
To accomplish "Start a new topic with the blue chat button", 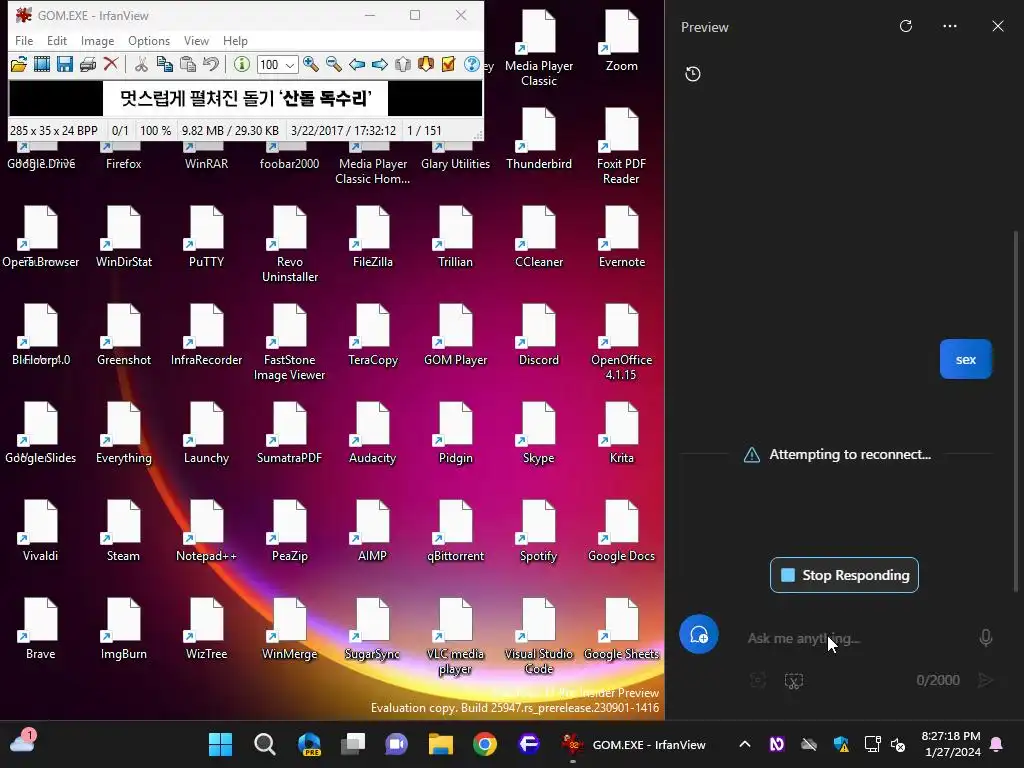I will tap(699, 634).
